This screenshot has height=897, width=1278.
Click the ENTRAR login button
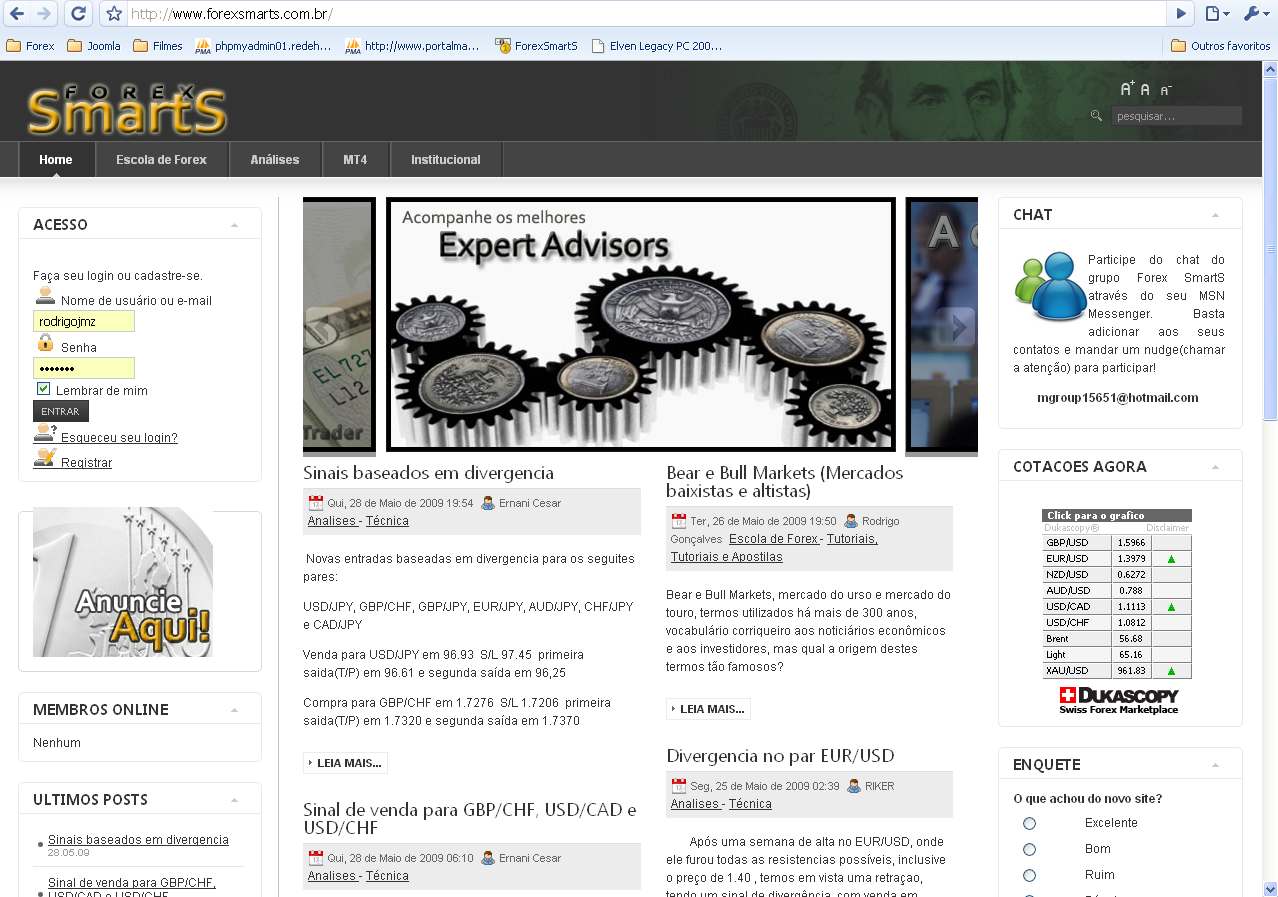61,411
